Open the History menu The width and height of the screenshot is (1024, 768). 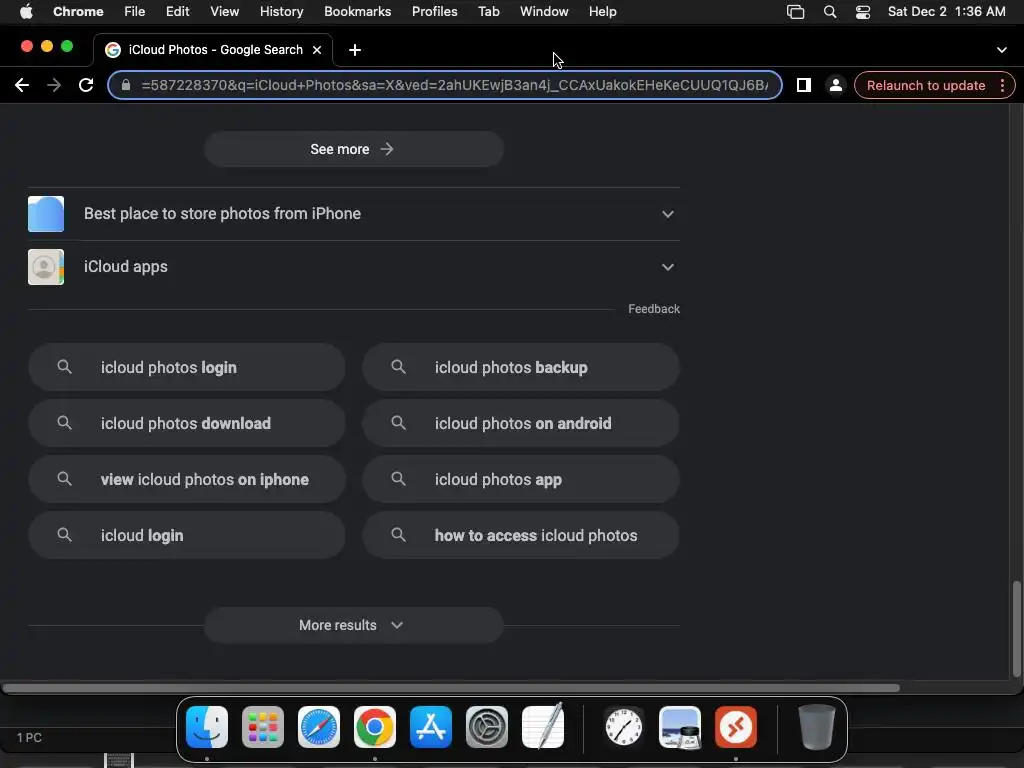coord(281,12)
